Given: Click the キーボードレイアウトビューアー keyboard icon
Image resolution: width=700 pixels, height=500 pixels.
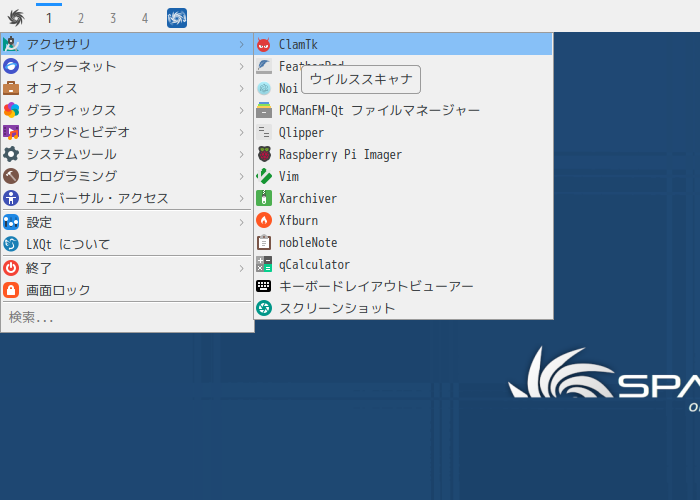Looking at the screenshot, I should (x=264, y=286).
